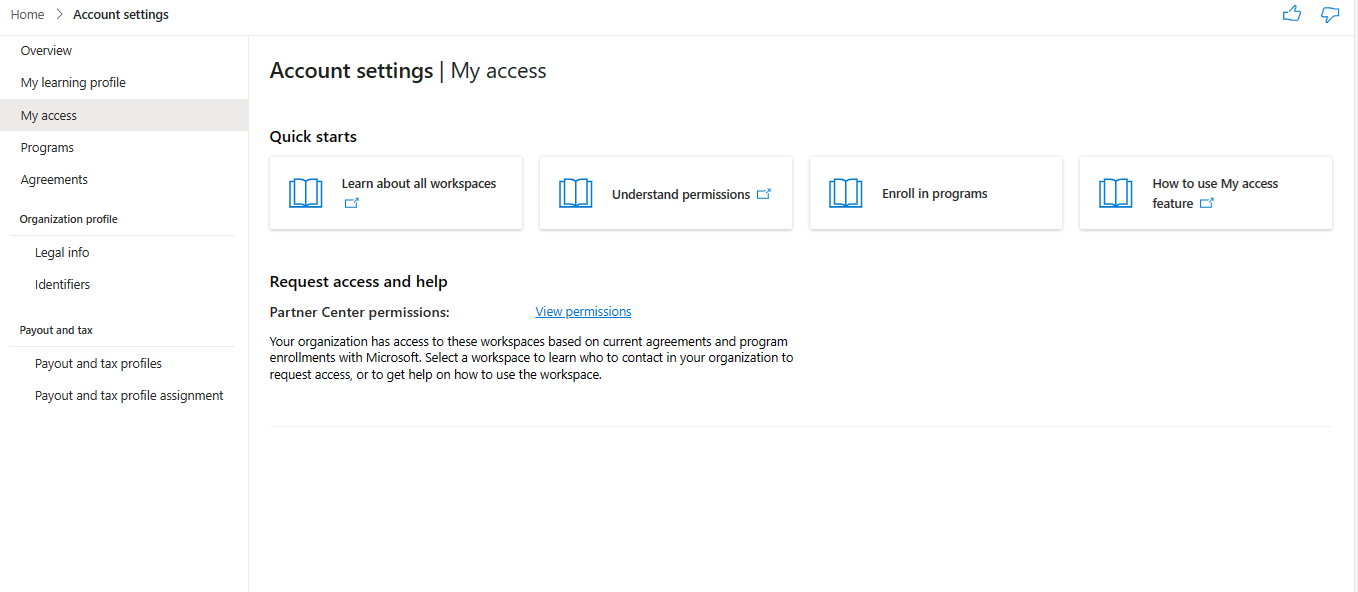Screen dimensions: 1358x592
Task: Click external link icon beside Understand permissions
Action: 764,194
